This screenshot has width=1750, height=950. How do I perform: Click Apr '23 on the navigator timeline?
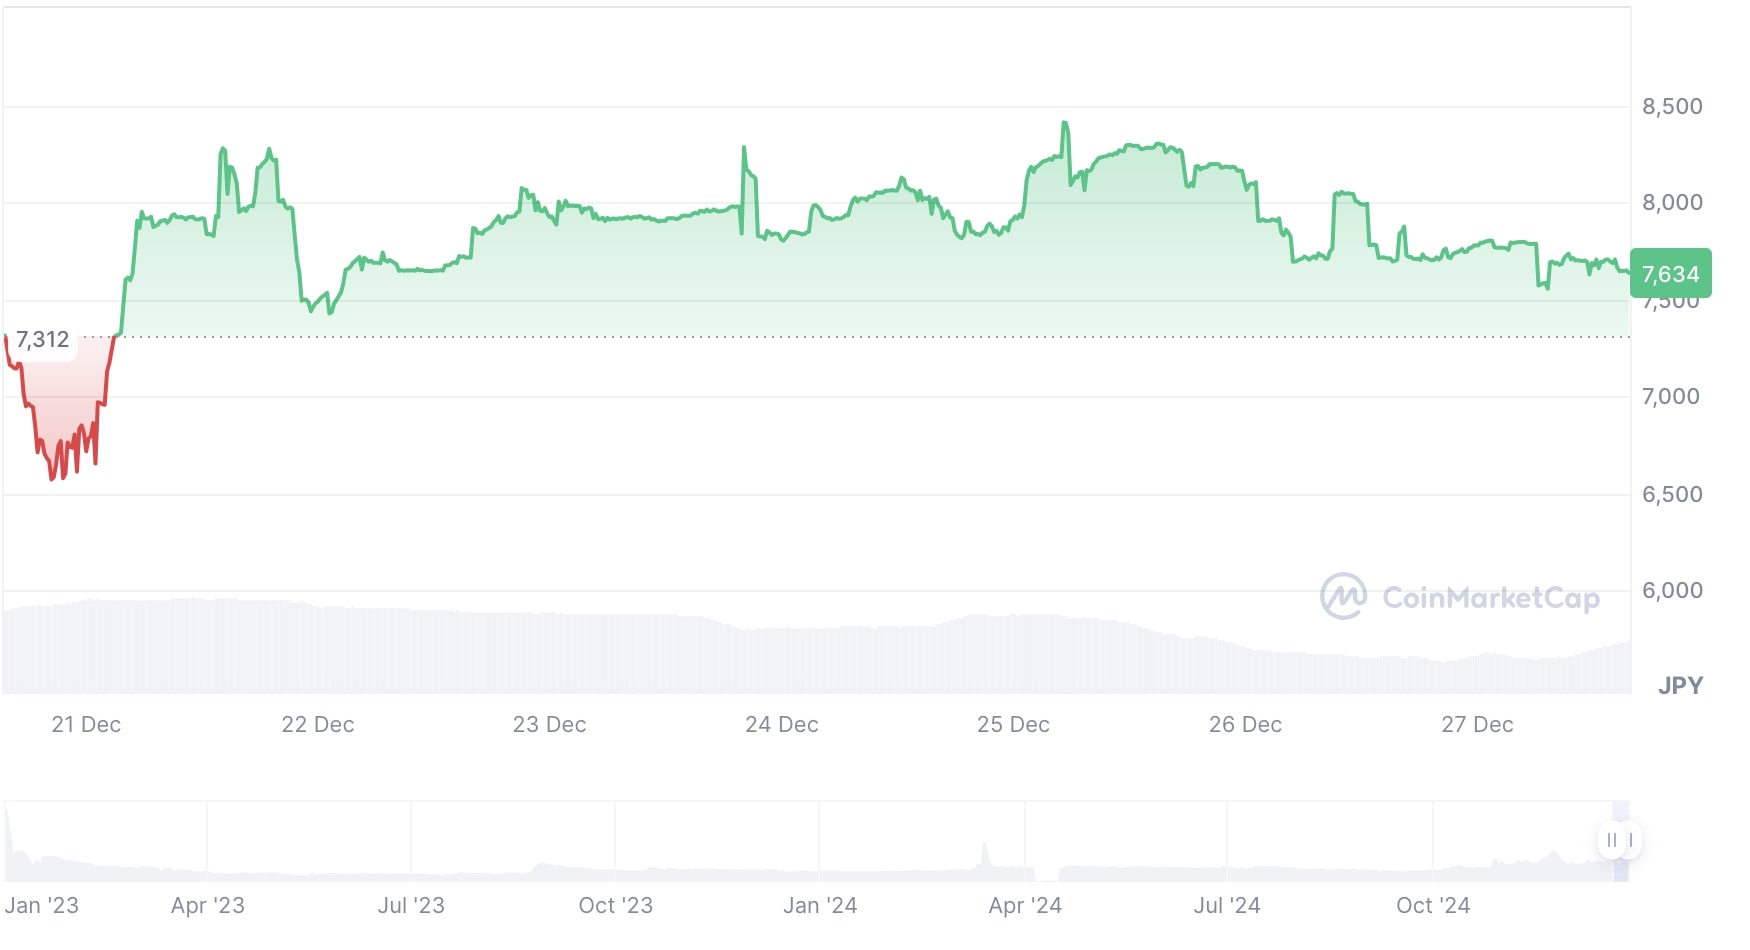tap(208, 905)
